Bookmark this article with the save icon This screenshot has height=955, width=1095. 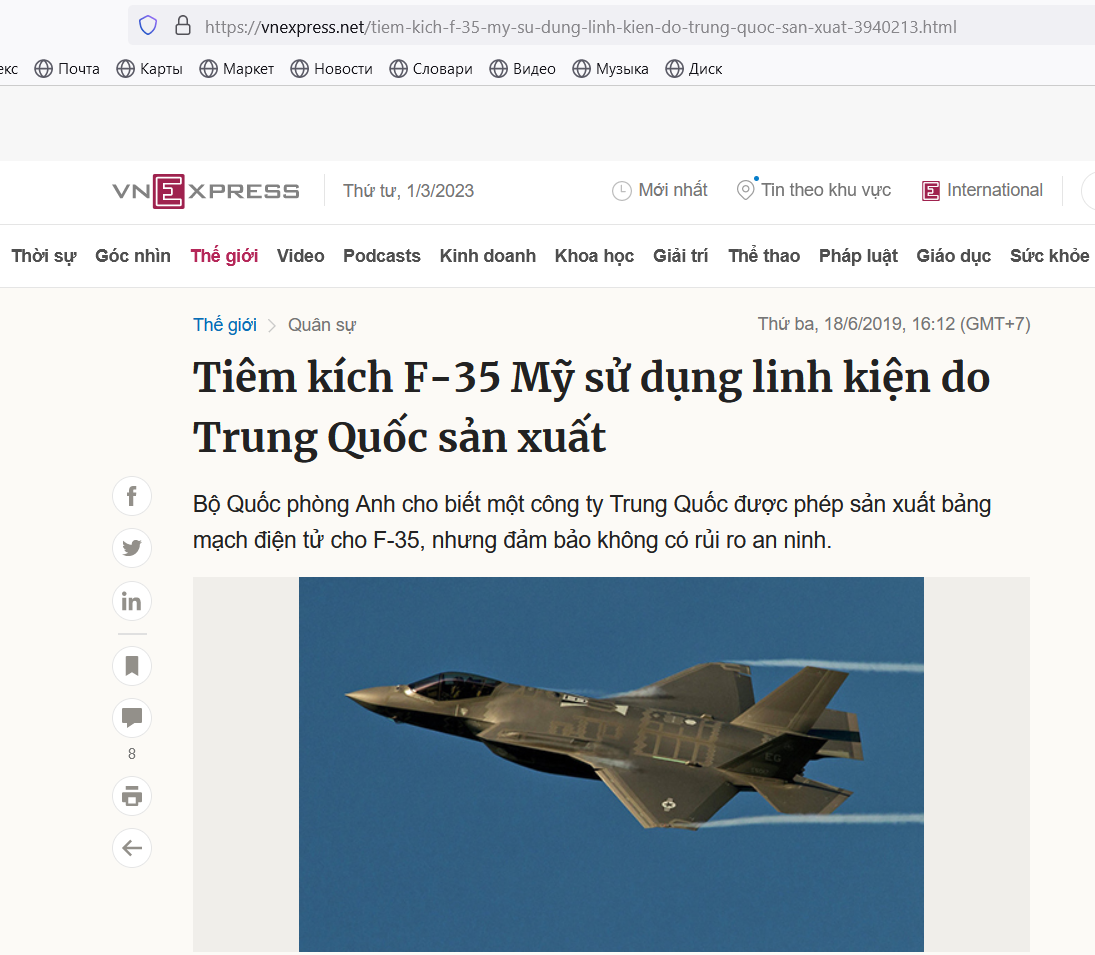131,666
